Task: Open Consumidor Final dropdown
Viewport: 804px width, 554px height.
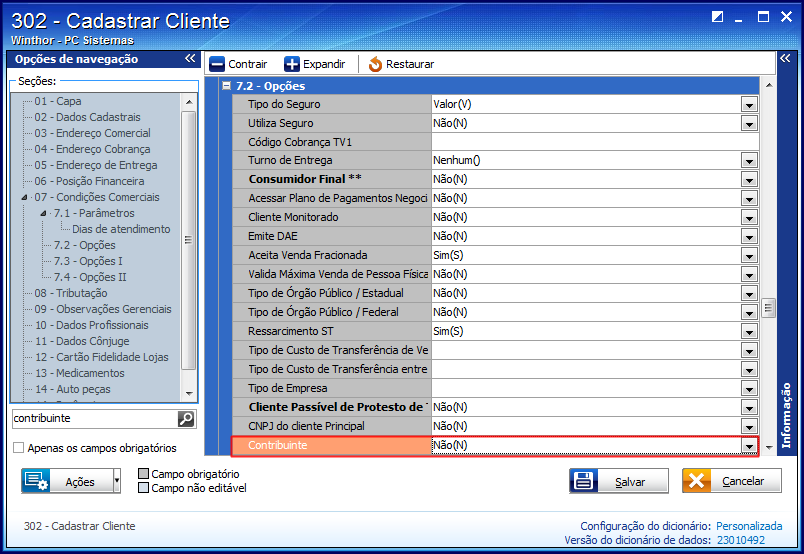Action: [x=749, y=180]
